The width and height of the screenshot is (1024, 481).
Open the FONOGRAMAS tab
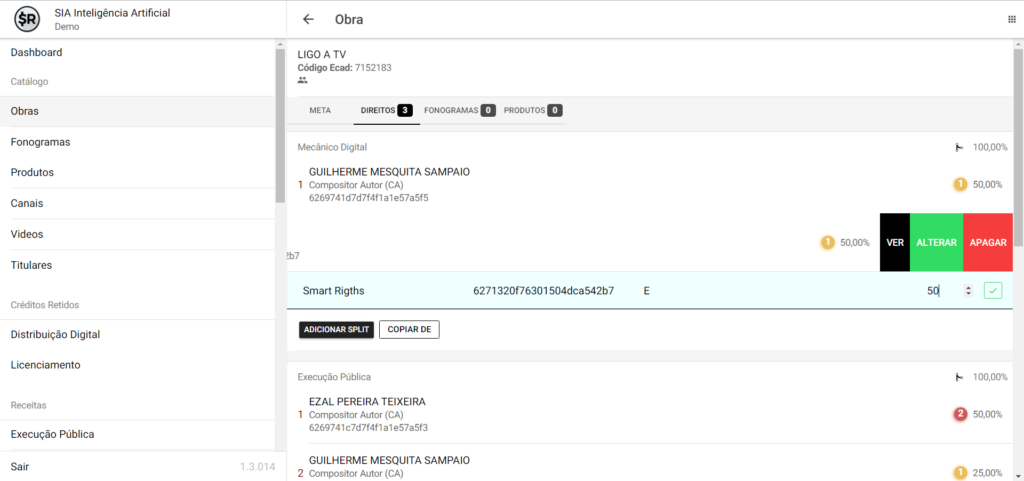[459, 110]
